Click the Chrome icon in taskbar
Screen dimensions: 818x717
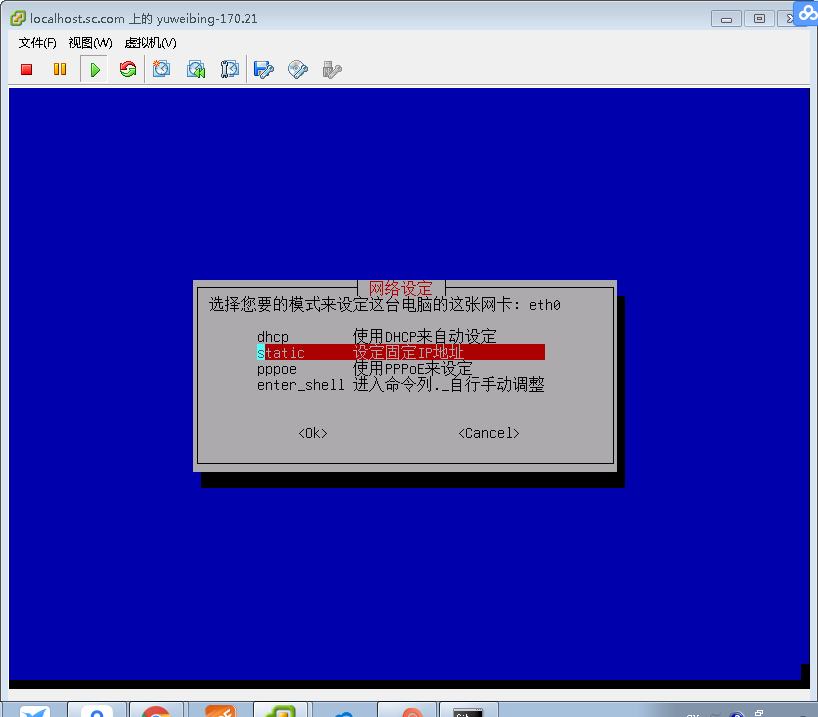(156, 711)
